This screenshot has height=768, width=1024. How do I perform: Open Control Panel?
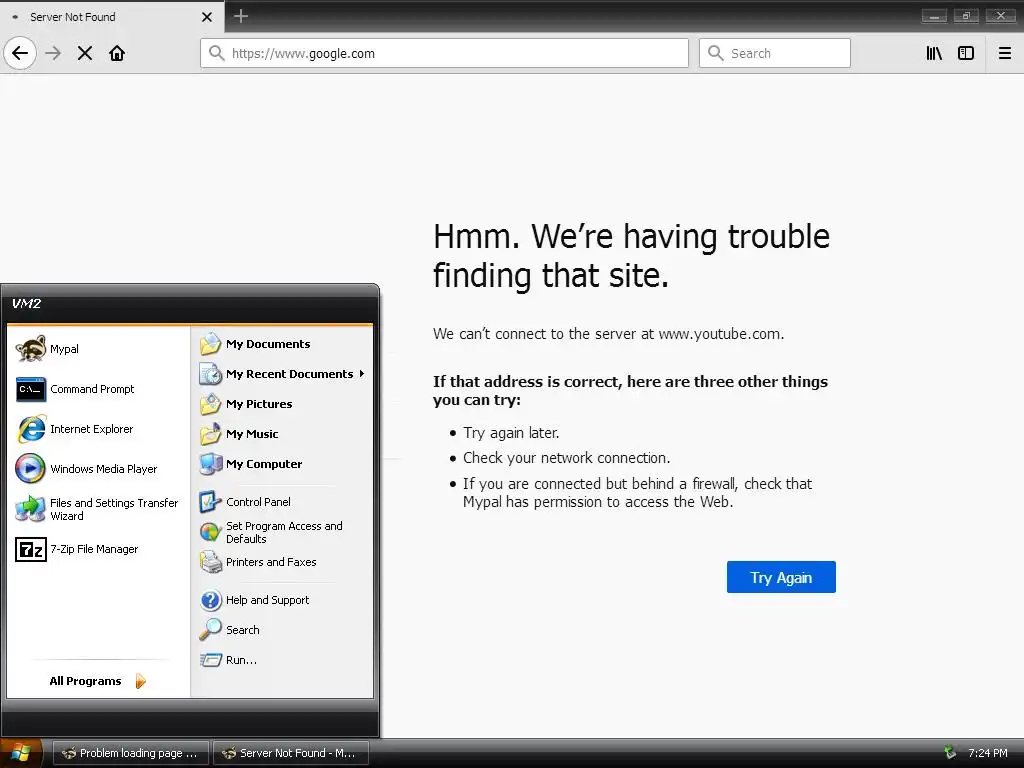(282, 502)
